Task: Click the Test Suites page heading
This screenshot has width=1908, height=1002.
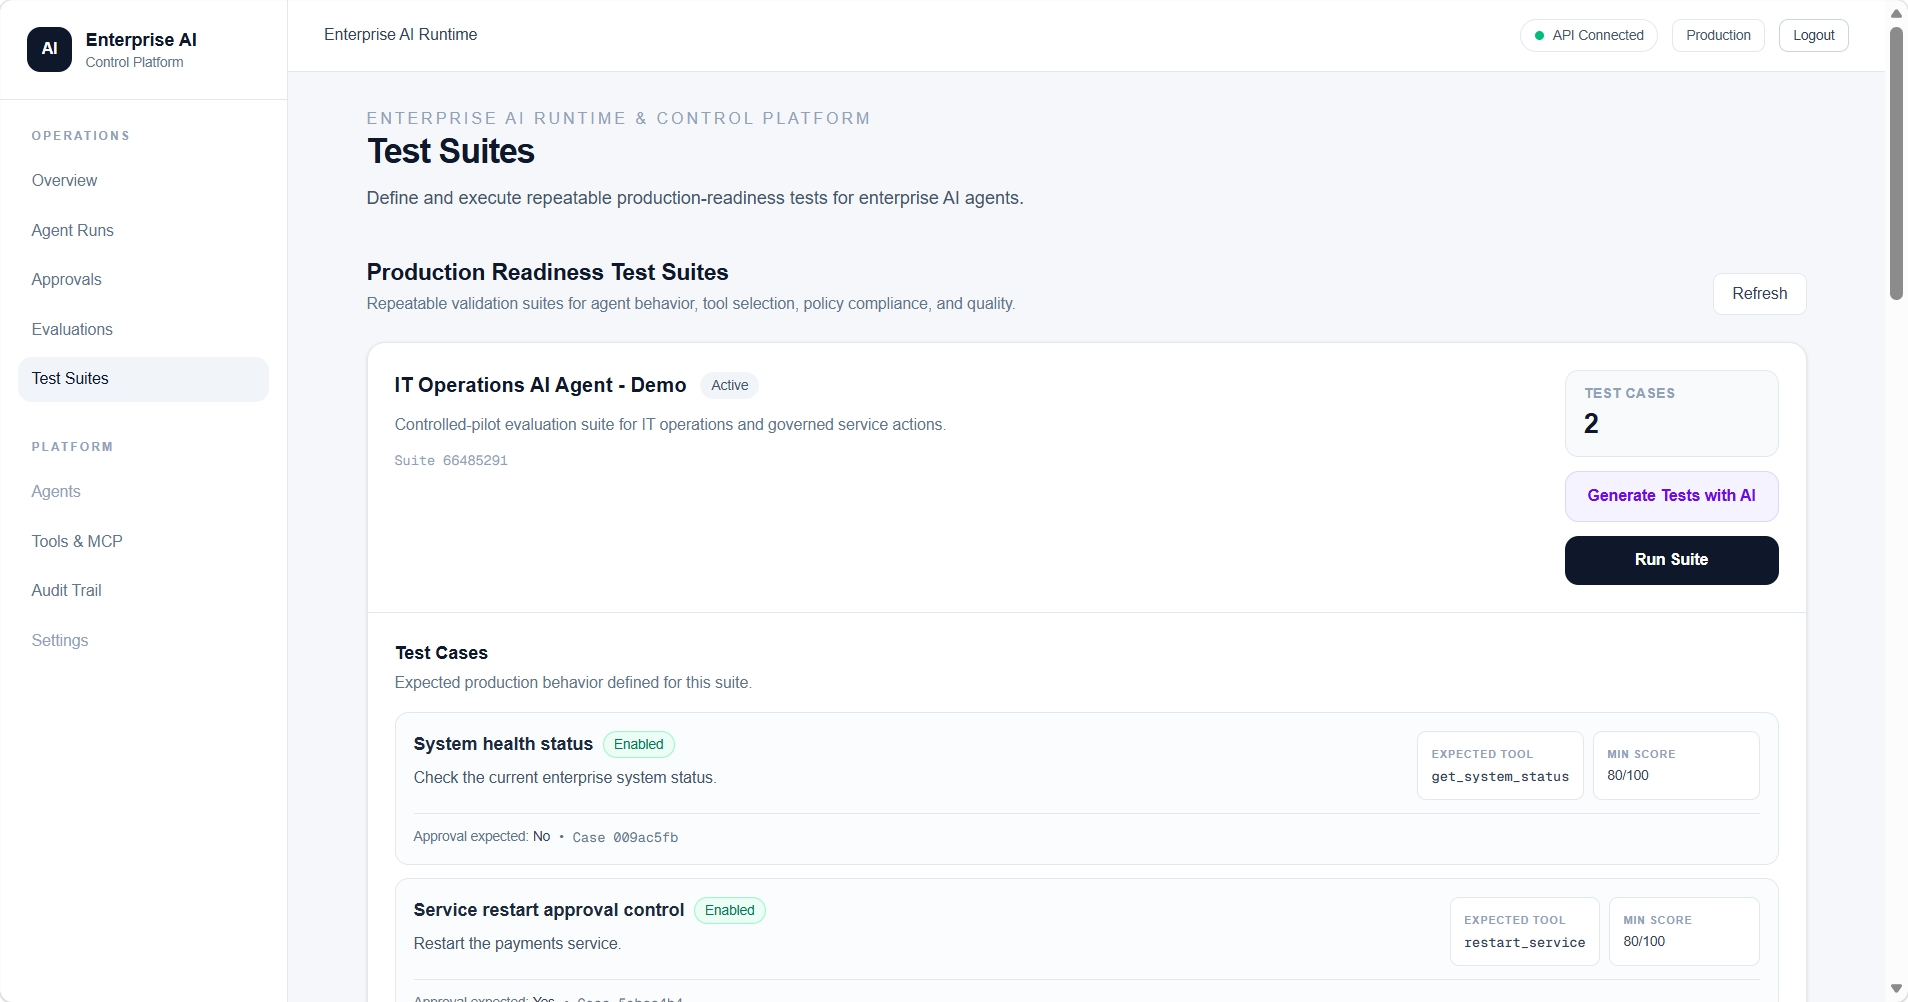Action: 450,151
